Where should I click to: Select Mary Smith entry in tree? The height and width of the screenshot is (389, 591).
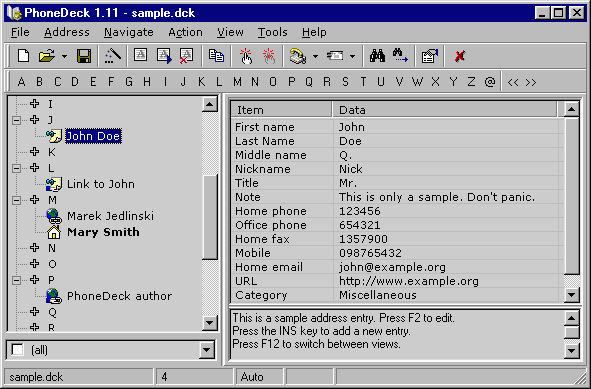coord(103,232)
